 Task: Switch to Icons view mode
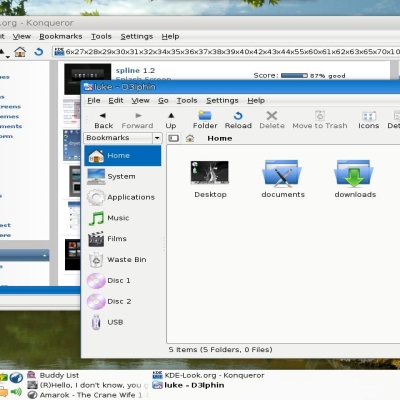click(368, 120)
